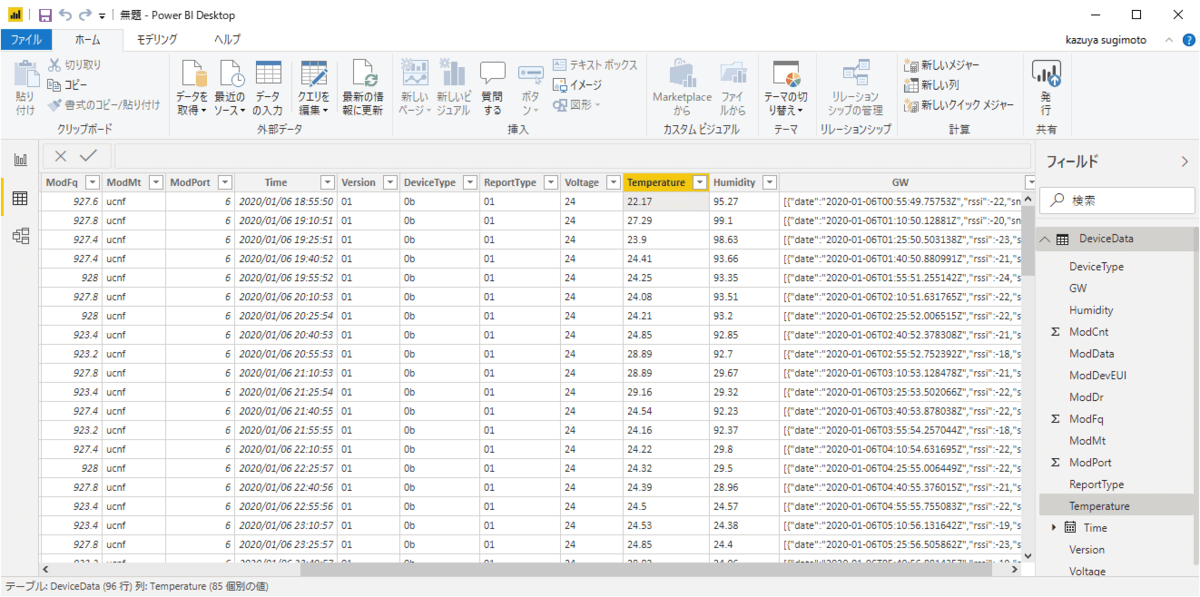
Task: Click New Measure (新しいメジャー) button
Action: [949, 65]
